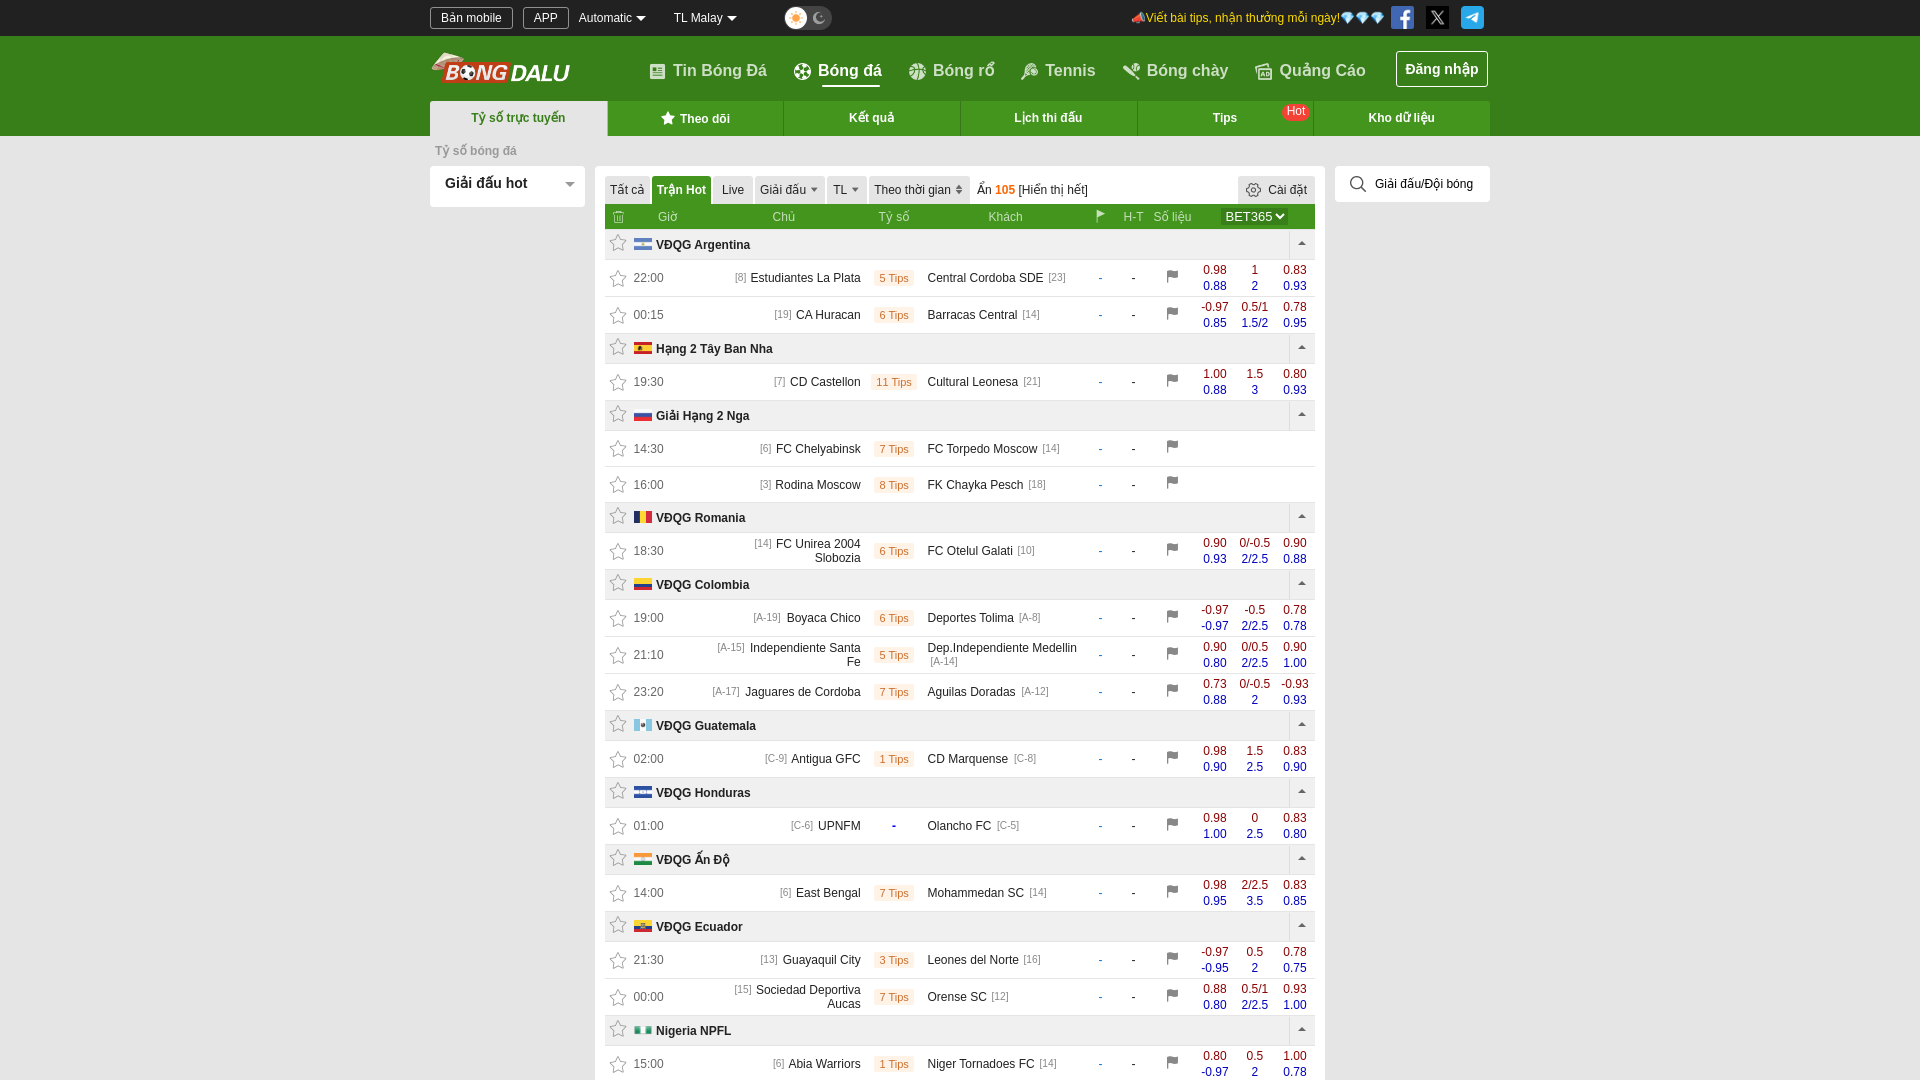This screenshot has height=1080, width=1920.
Task: Favorite the VĐQG Argentina league
Action: pos(618,244)
